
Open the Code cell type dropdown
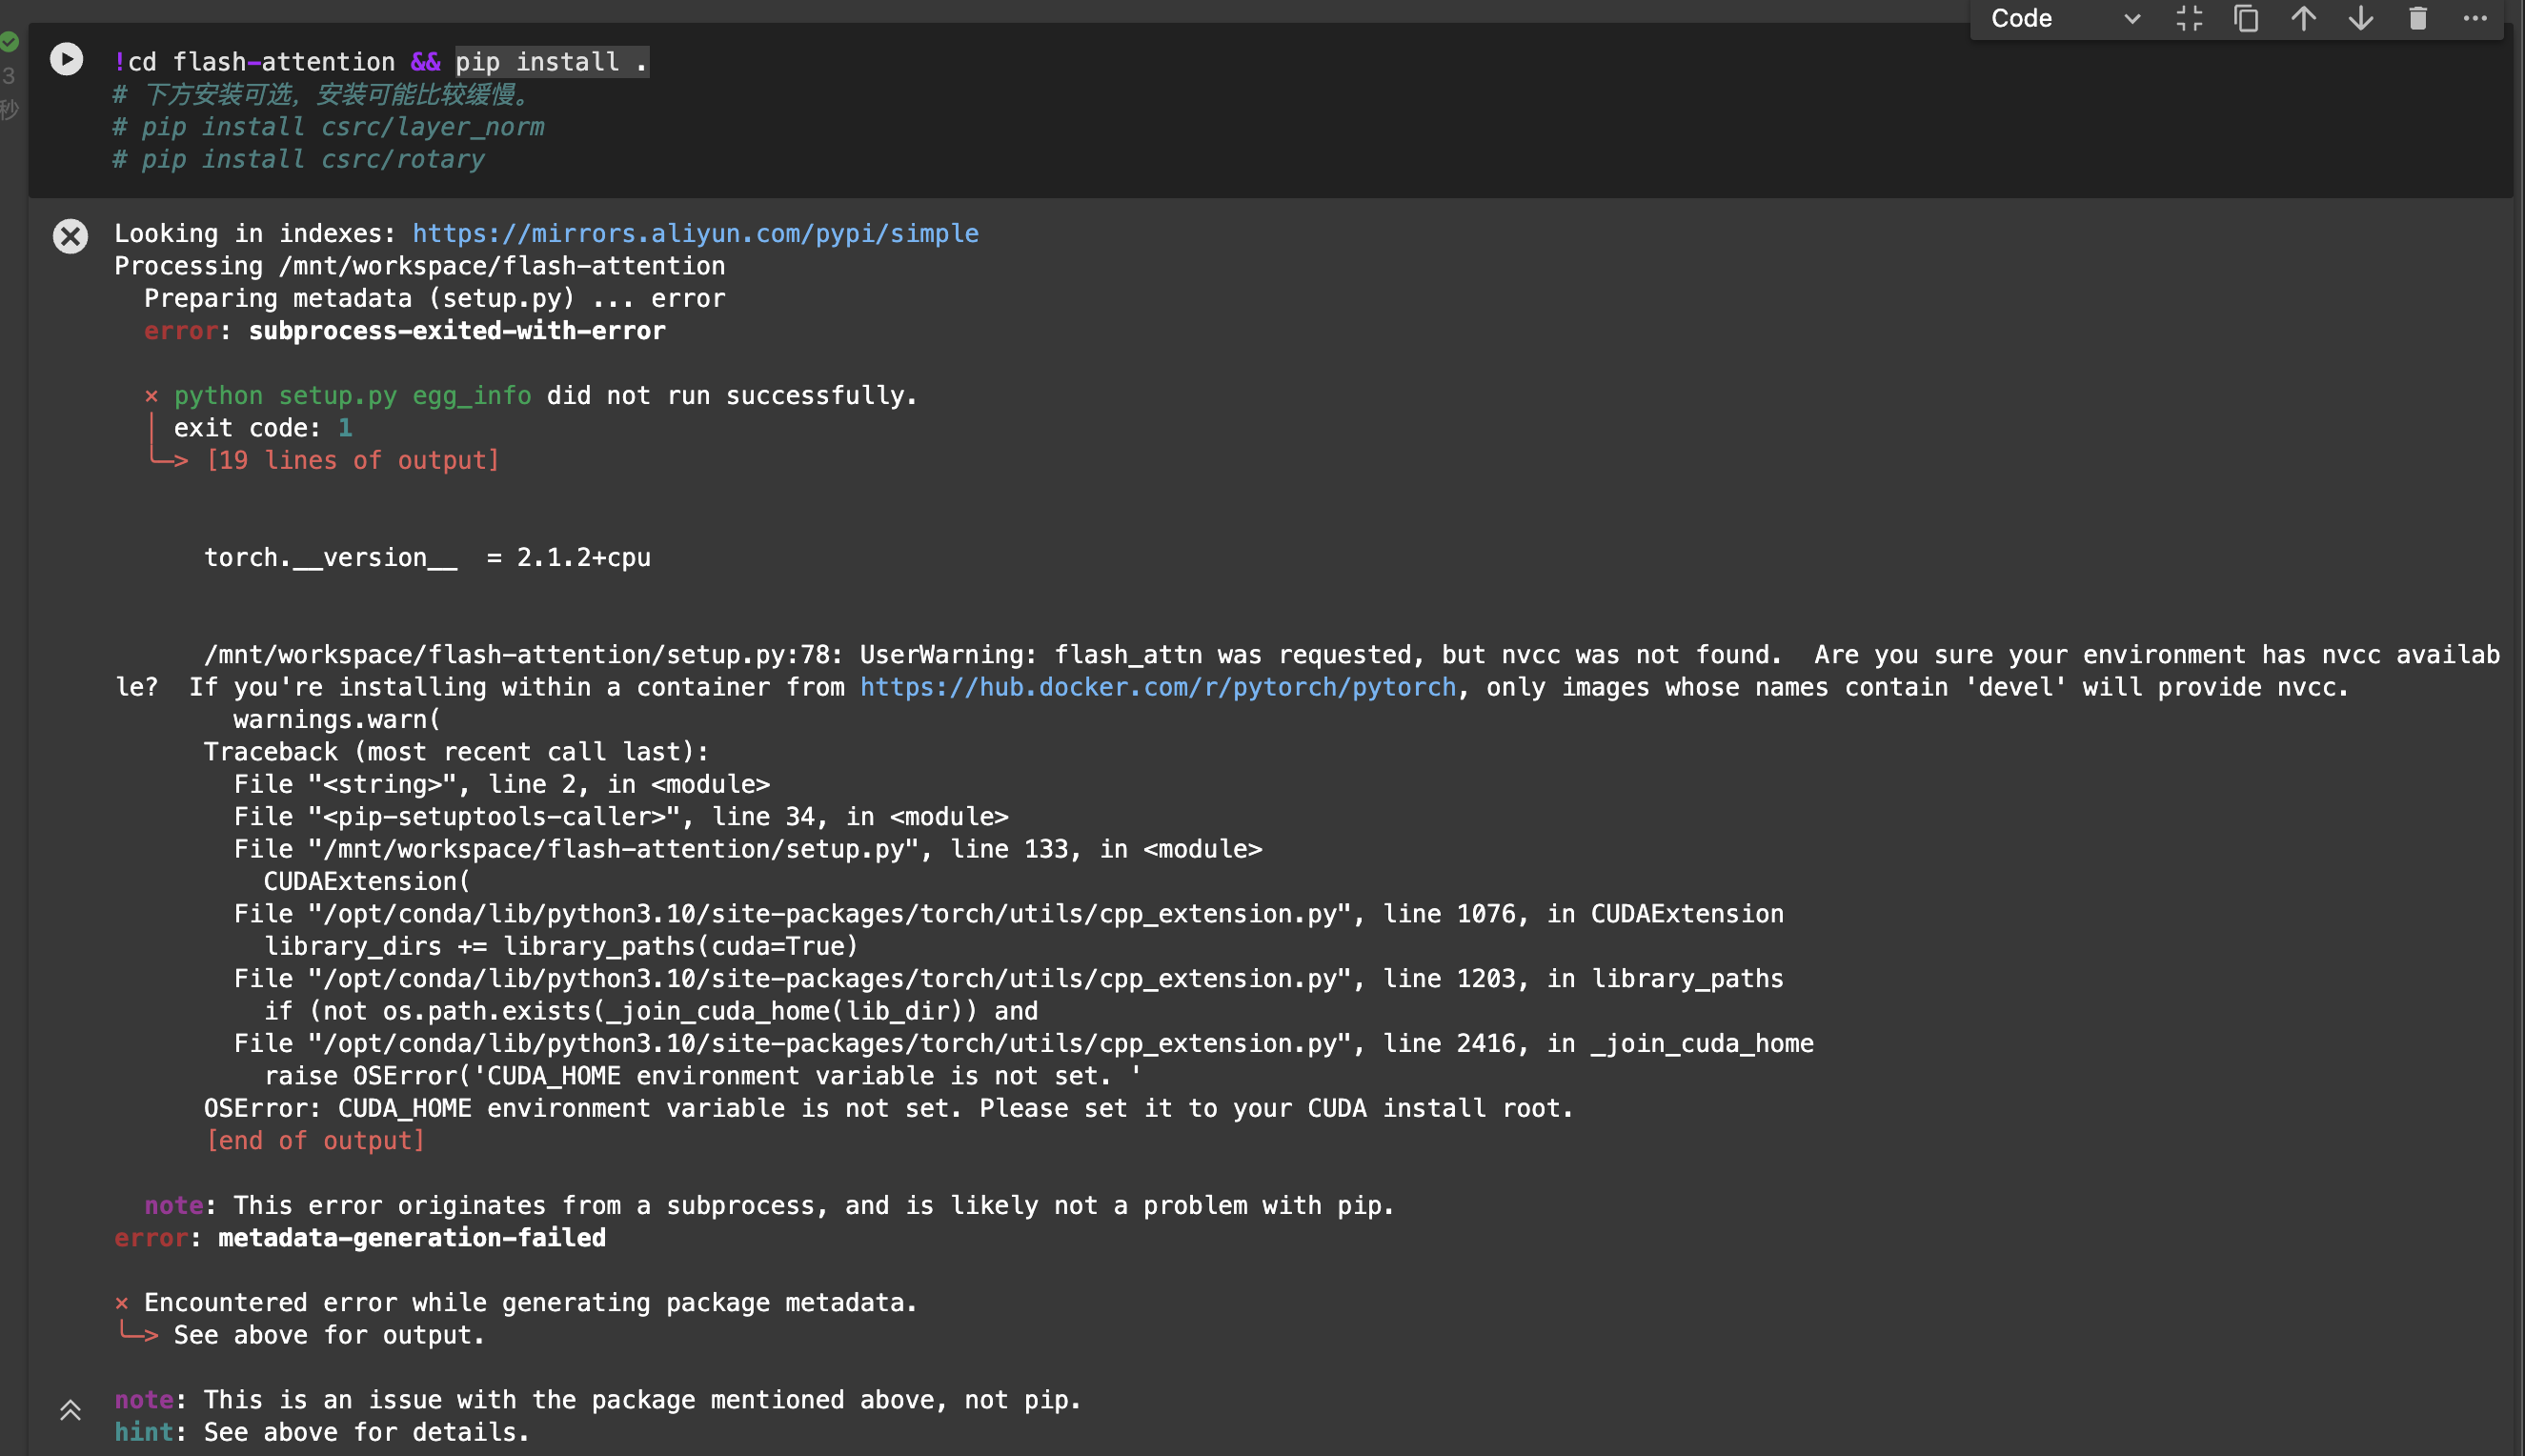(2064, 18)
